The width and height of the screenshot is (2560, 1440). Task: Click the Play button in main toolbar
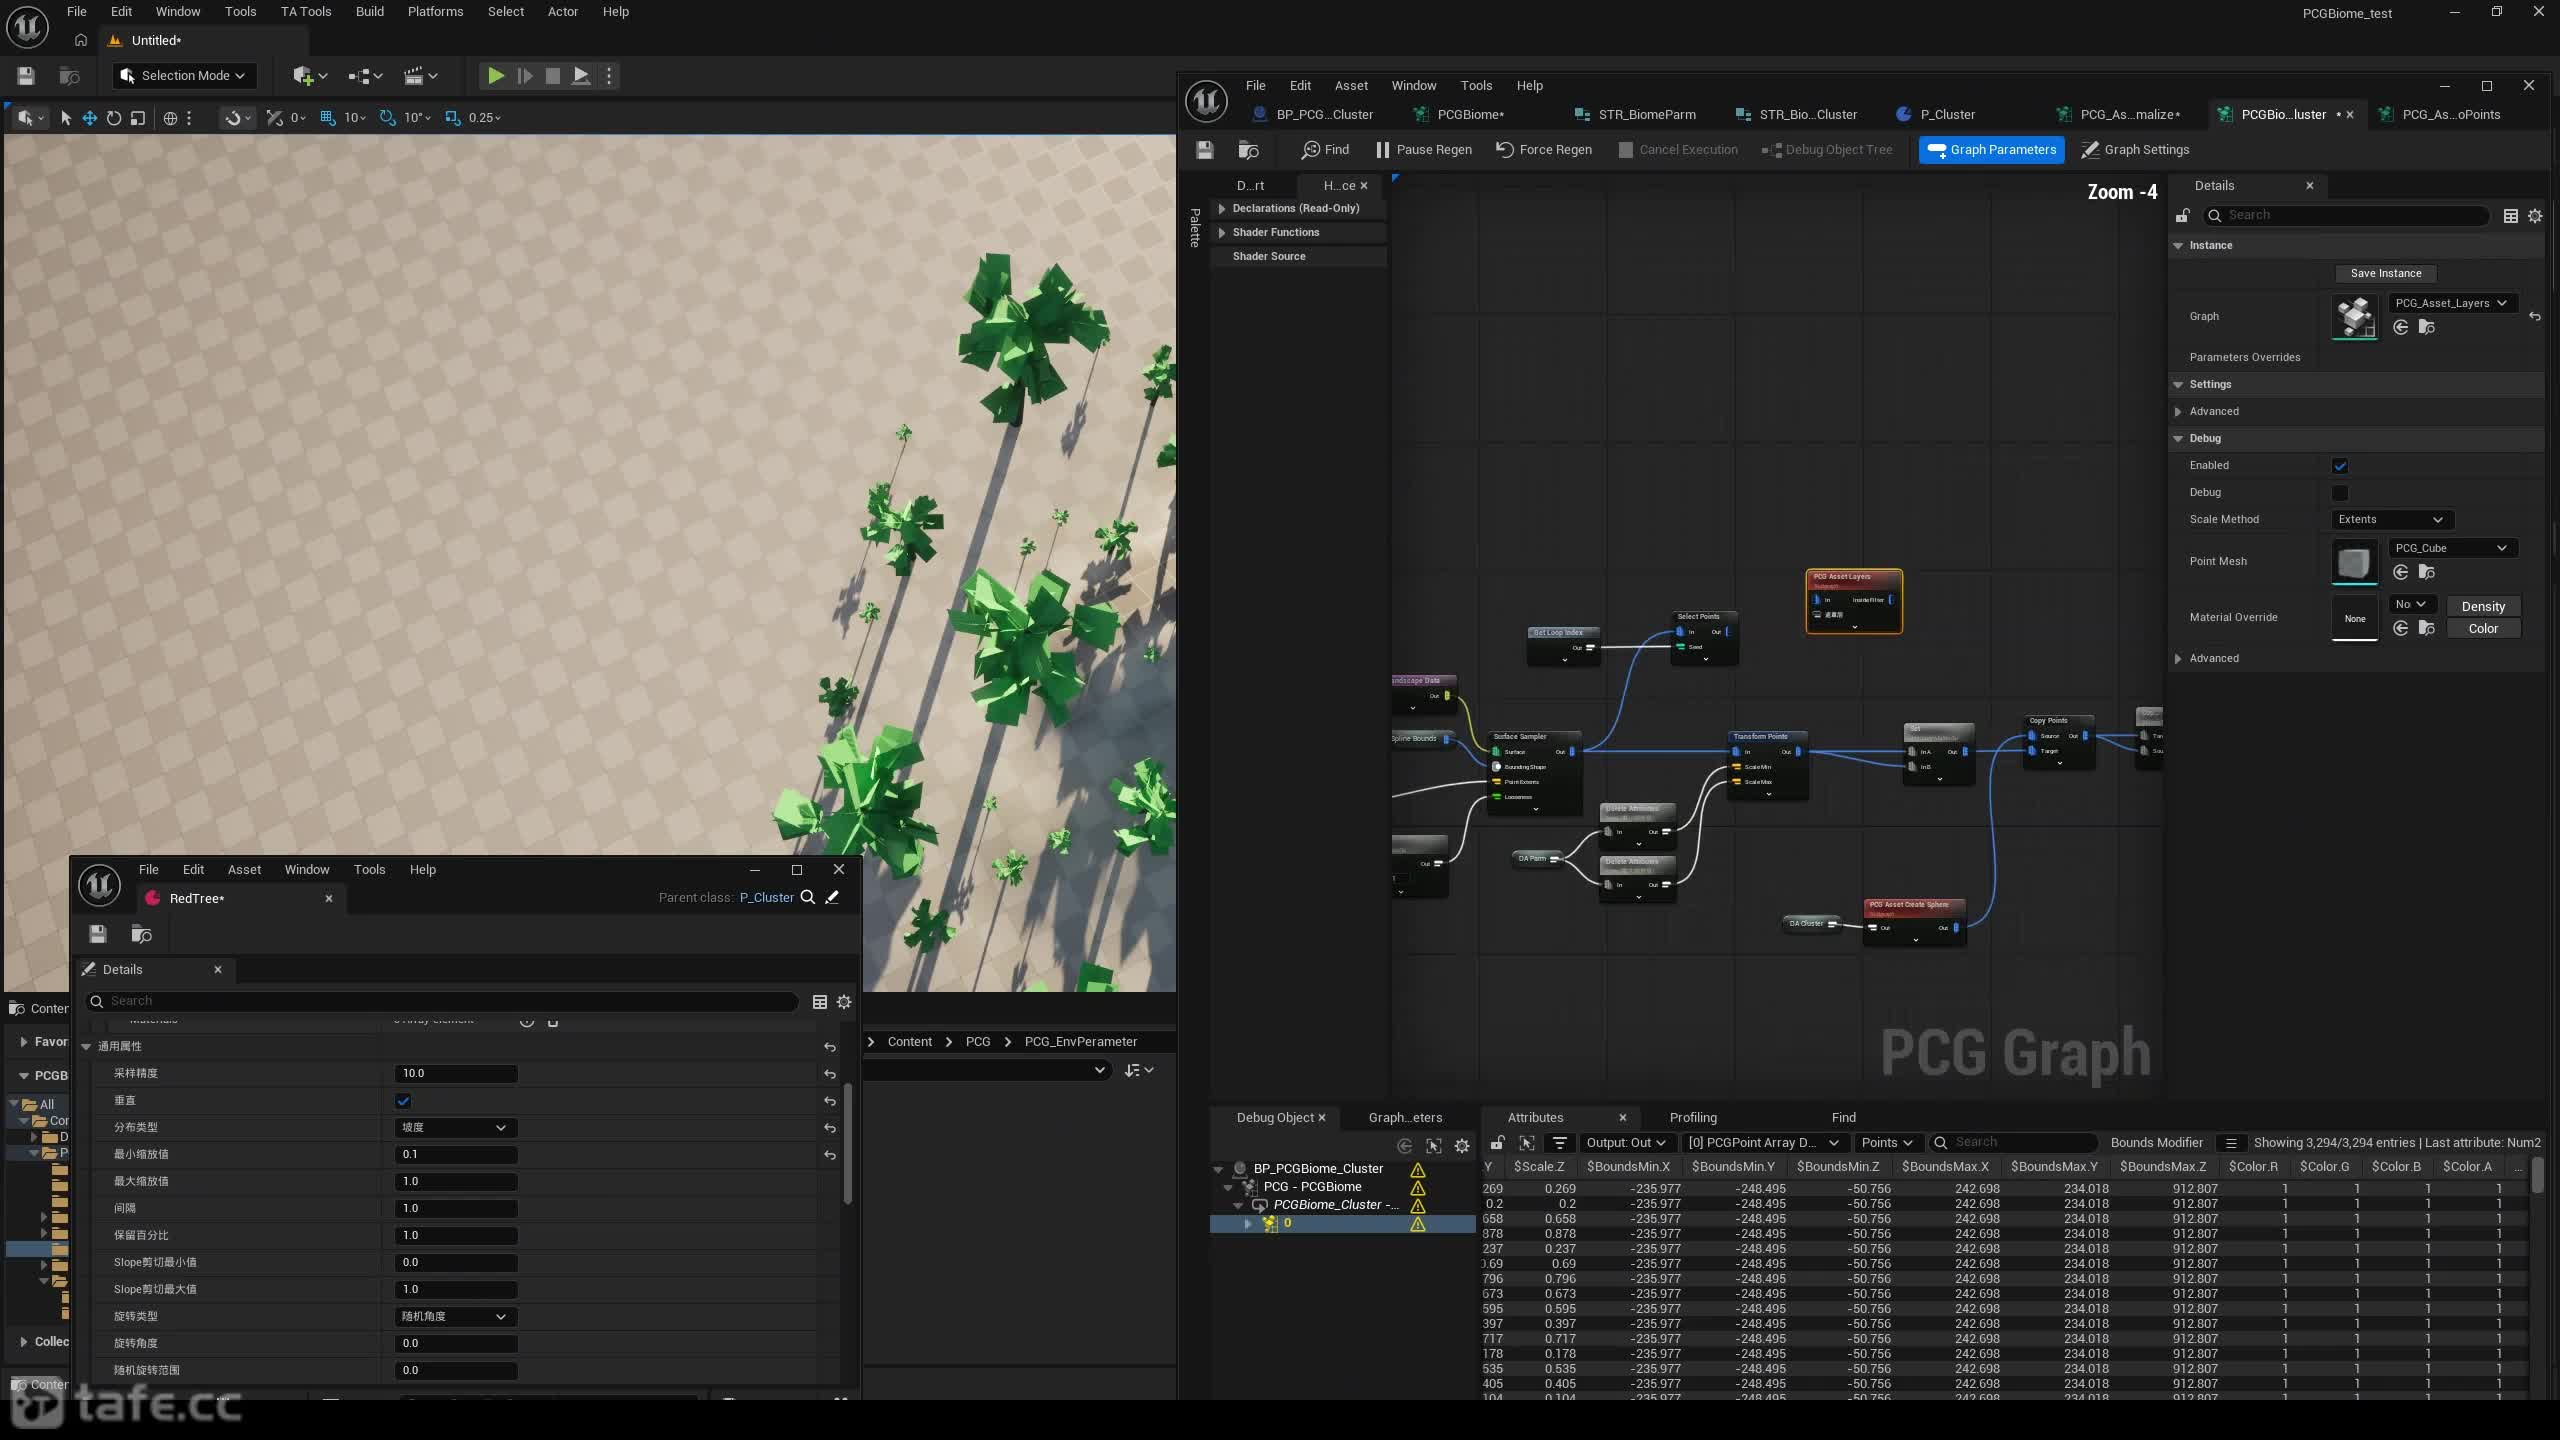495,76
